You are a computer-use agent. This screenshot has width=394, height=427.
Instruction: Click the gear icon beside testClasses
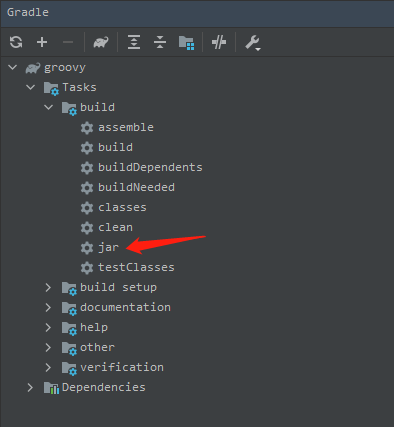click(x=87, y=268)
